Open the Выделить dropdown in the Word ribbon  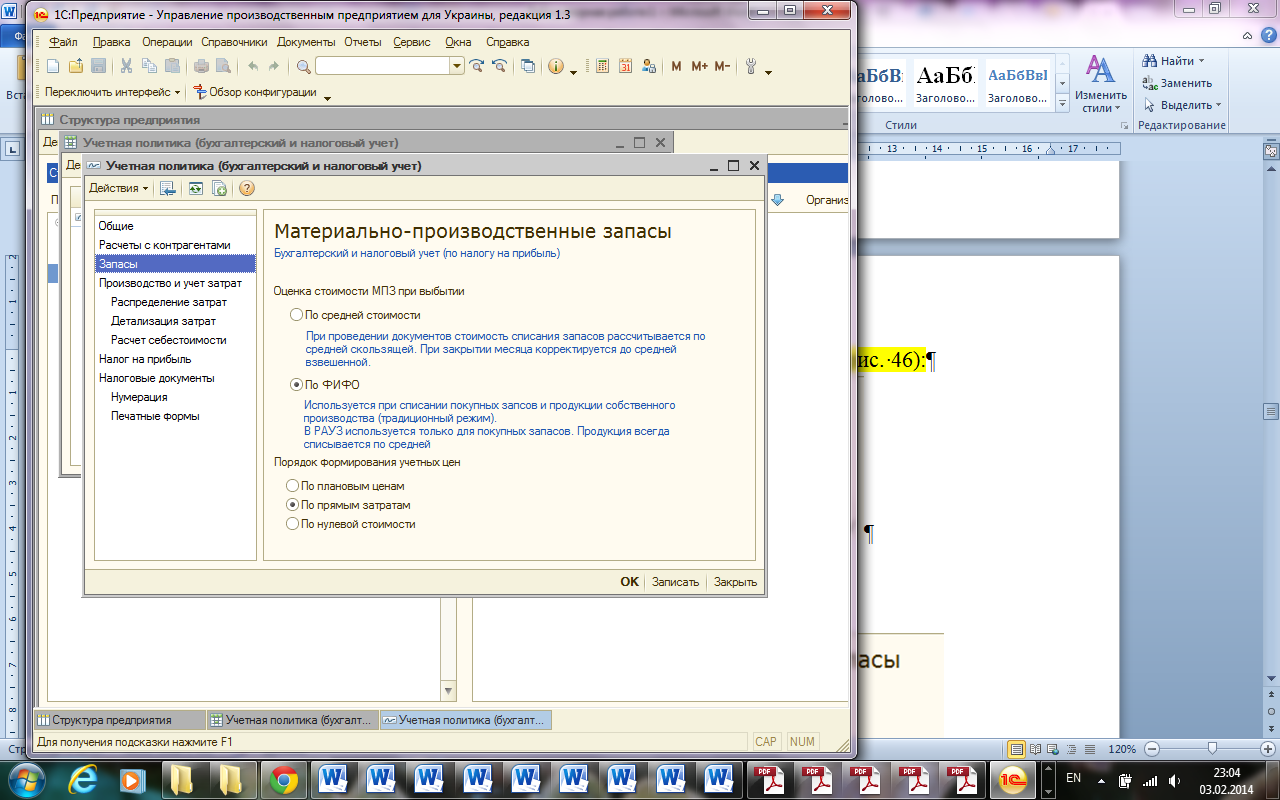pos(1183,105)
